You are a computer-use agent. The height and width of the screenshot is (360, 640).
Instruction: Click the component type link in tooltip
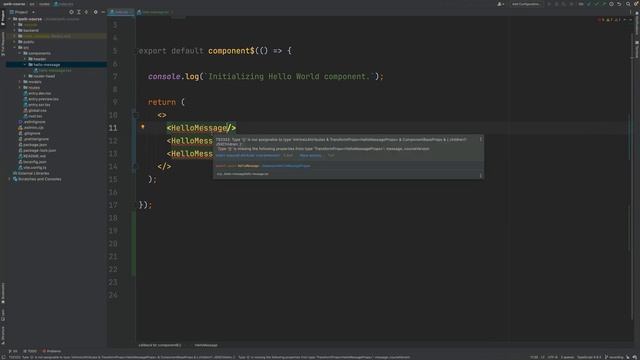[286, 166]
